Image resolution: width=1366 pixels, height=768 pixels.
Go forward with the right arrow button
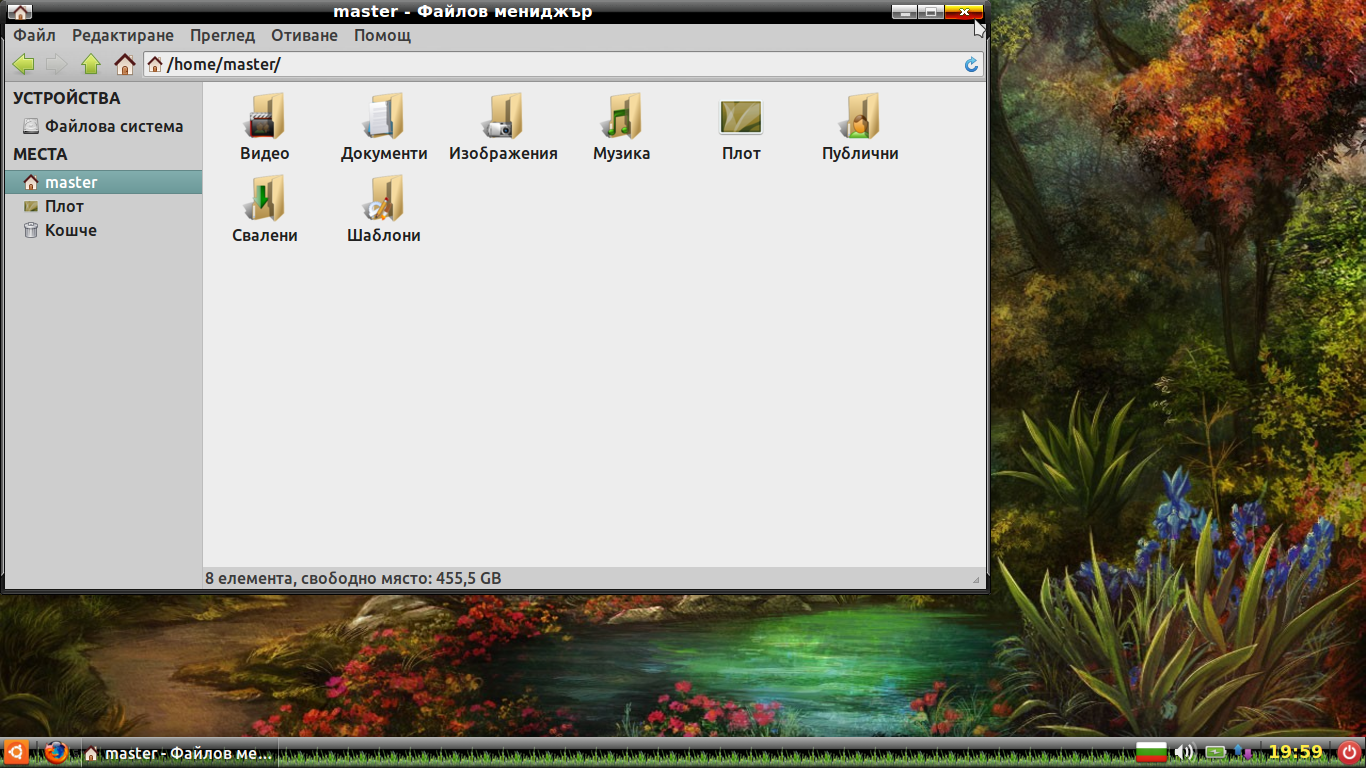pyautogui.click(x=56, y=65)
